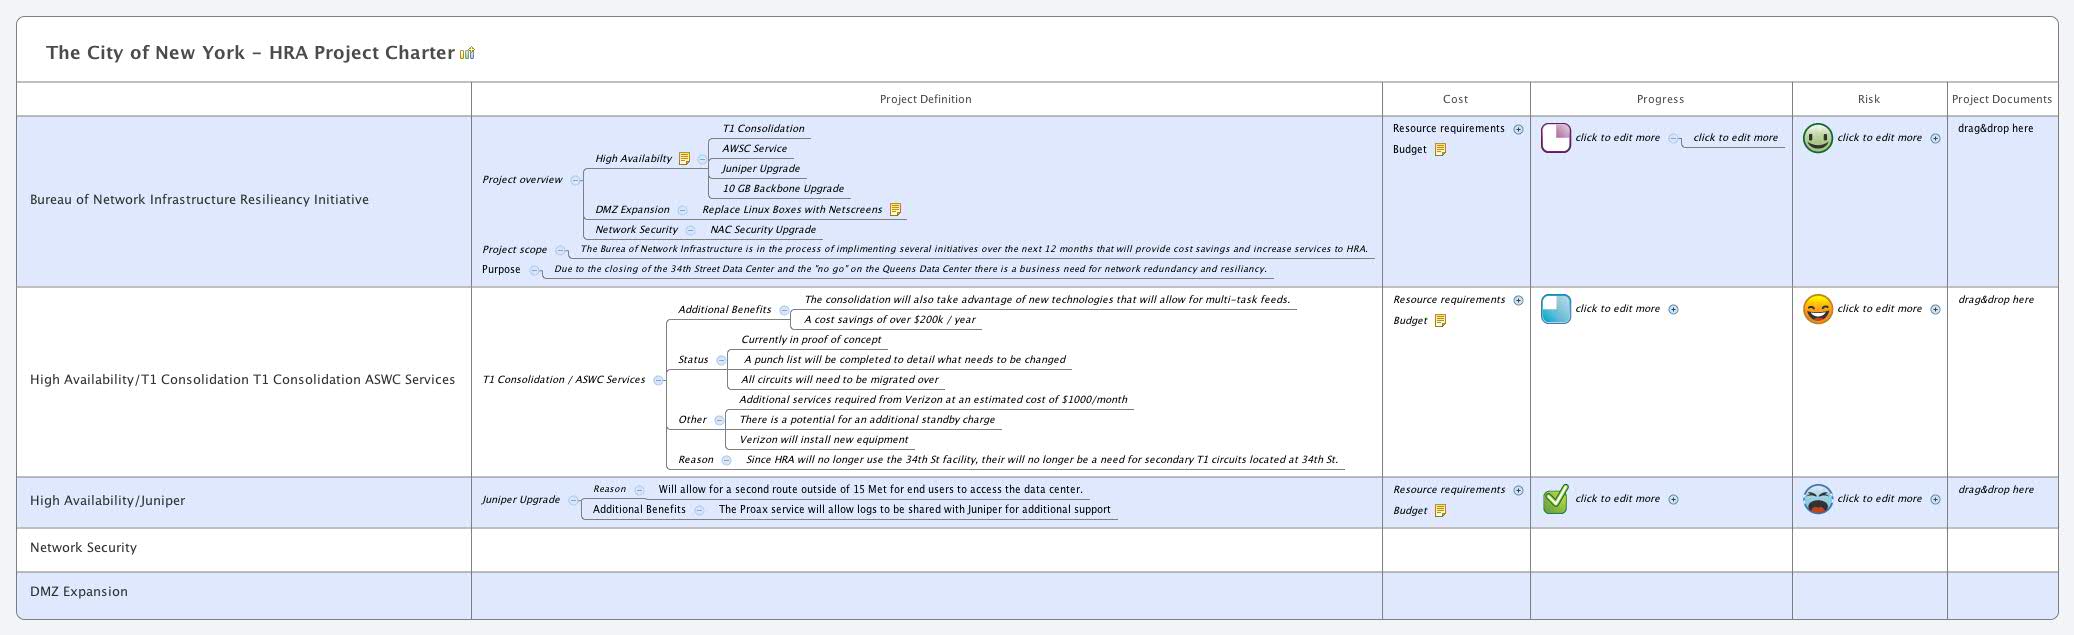Select the High Availability/Juniper row label
The image size is (2074, 635).
tap(107, 501)
